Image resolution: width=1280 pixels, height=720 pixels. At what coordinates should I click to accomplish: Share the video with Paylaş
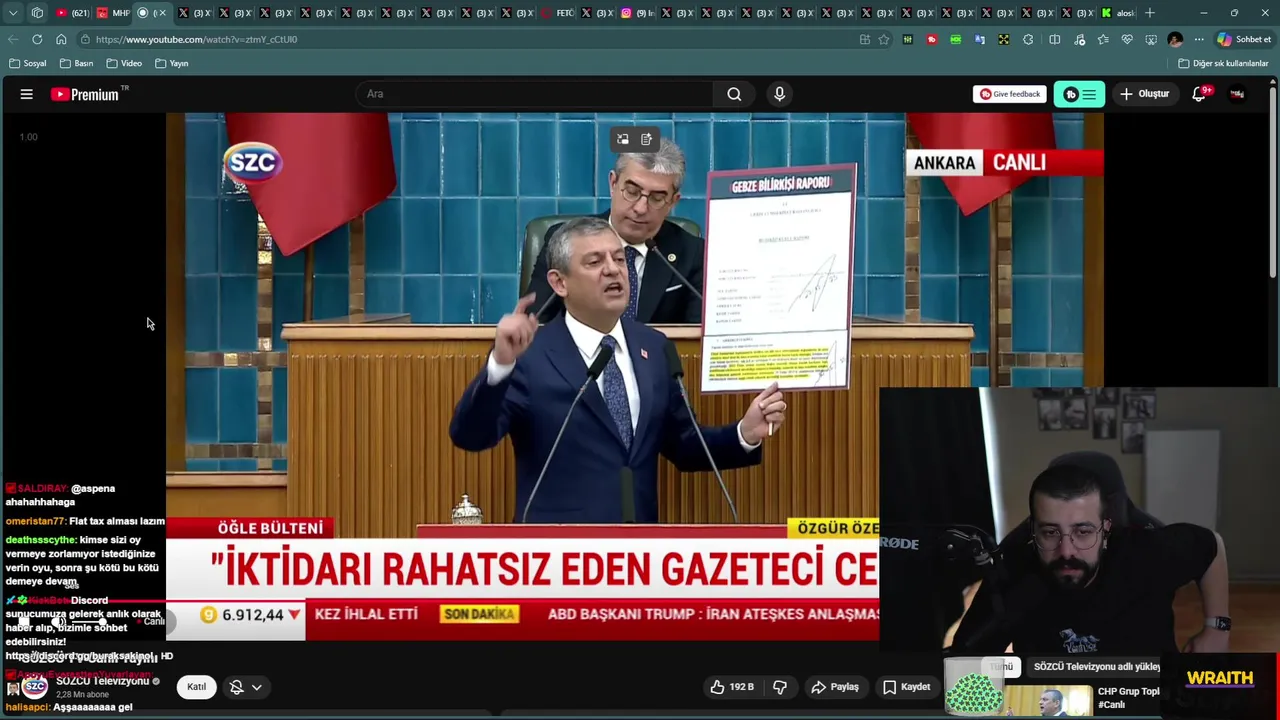click(835, 687)
